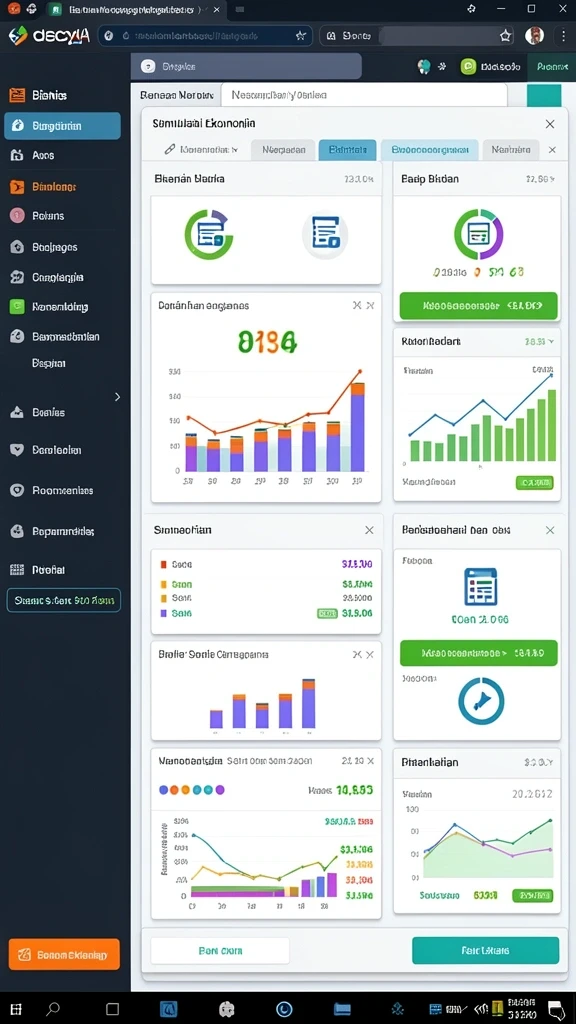Image resolution: width=576 pixels, height=1024 pixels.
Task: Open the green percentage dropdown above line-bar chart
Action: point(539,341)
